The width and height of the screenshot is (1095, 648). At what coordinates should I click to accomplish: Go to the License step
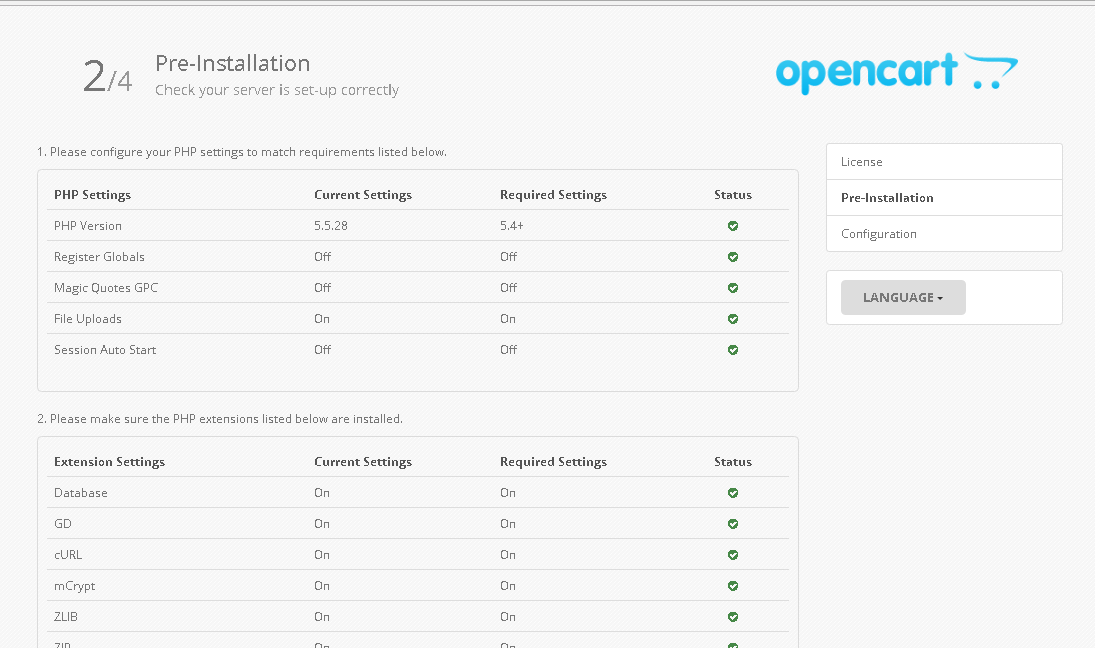point(862,162)
